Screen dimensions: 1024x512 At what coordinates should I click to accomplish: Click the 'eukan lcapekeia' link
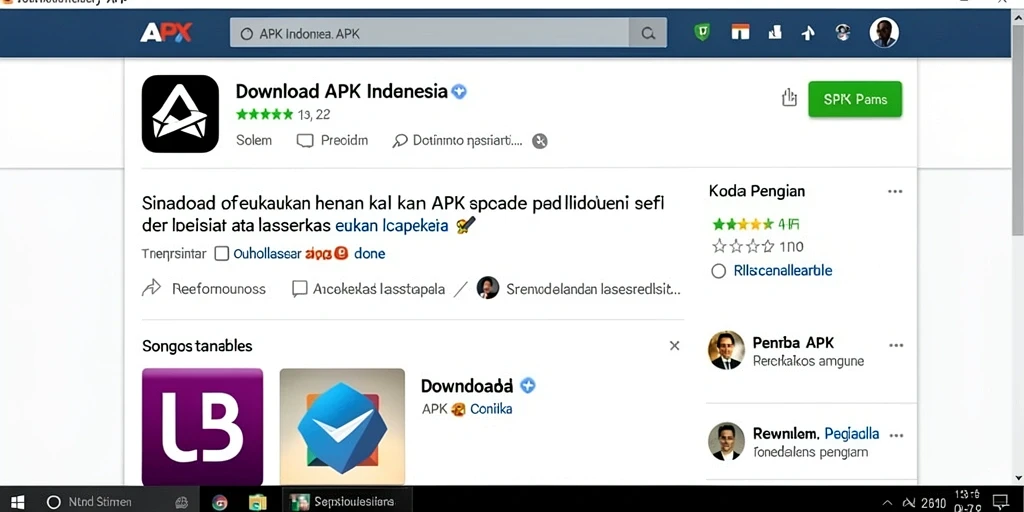click(x=391, y=226)
